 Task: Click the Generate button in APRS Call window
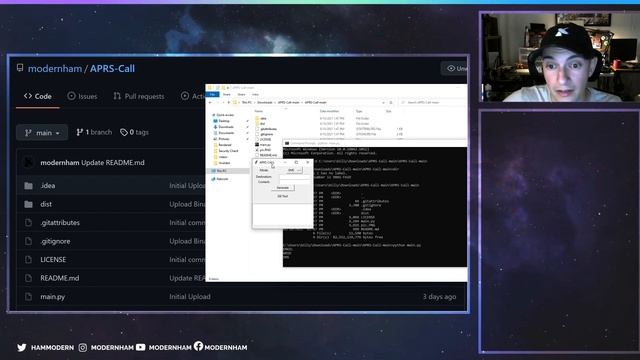(283, 188)
